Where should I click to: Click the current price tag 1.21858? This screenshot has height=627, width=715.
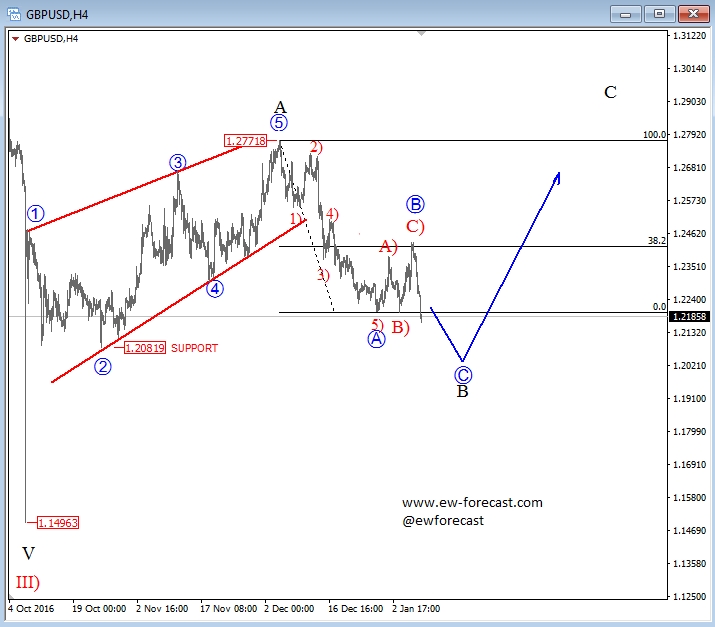689,316
